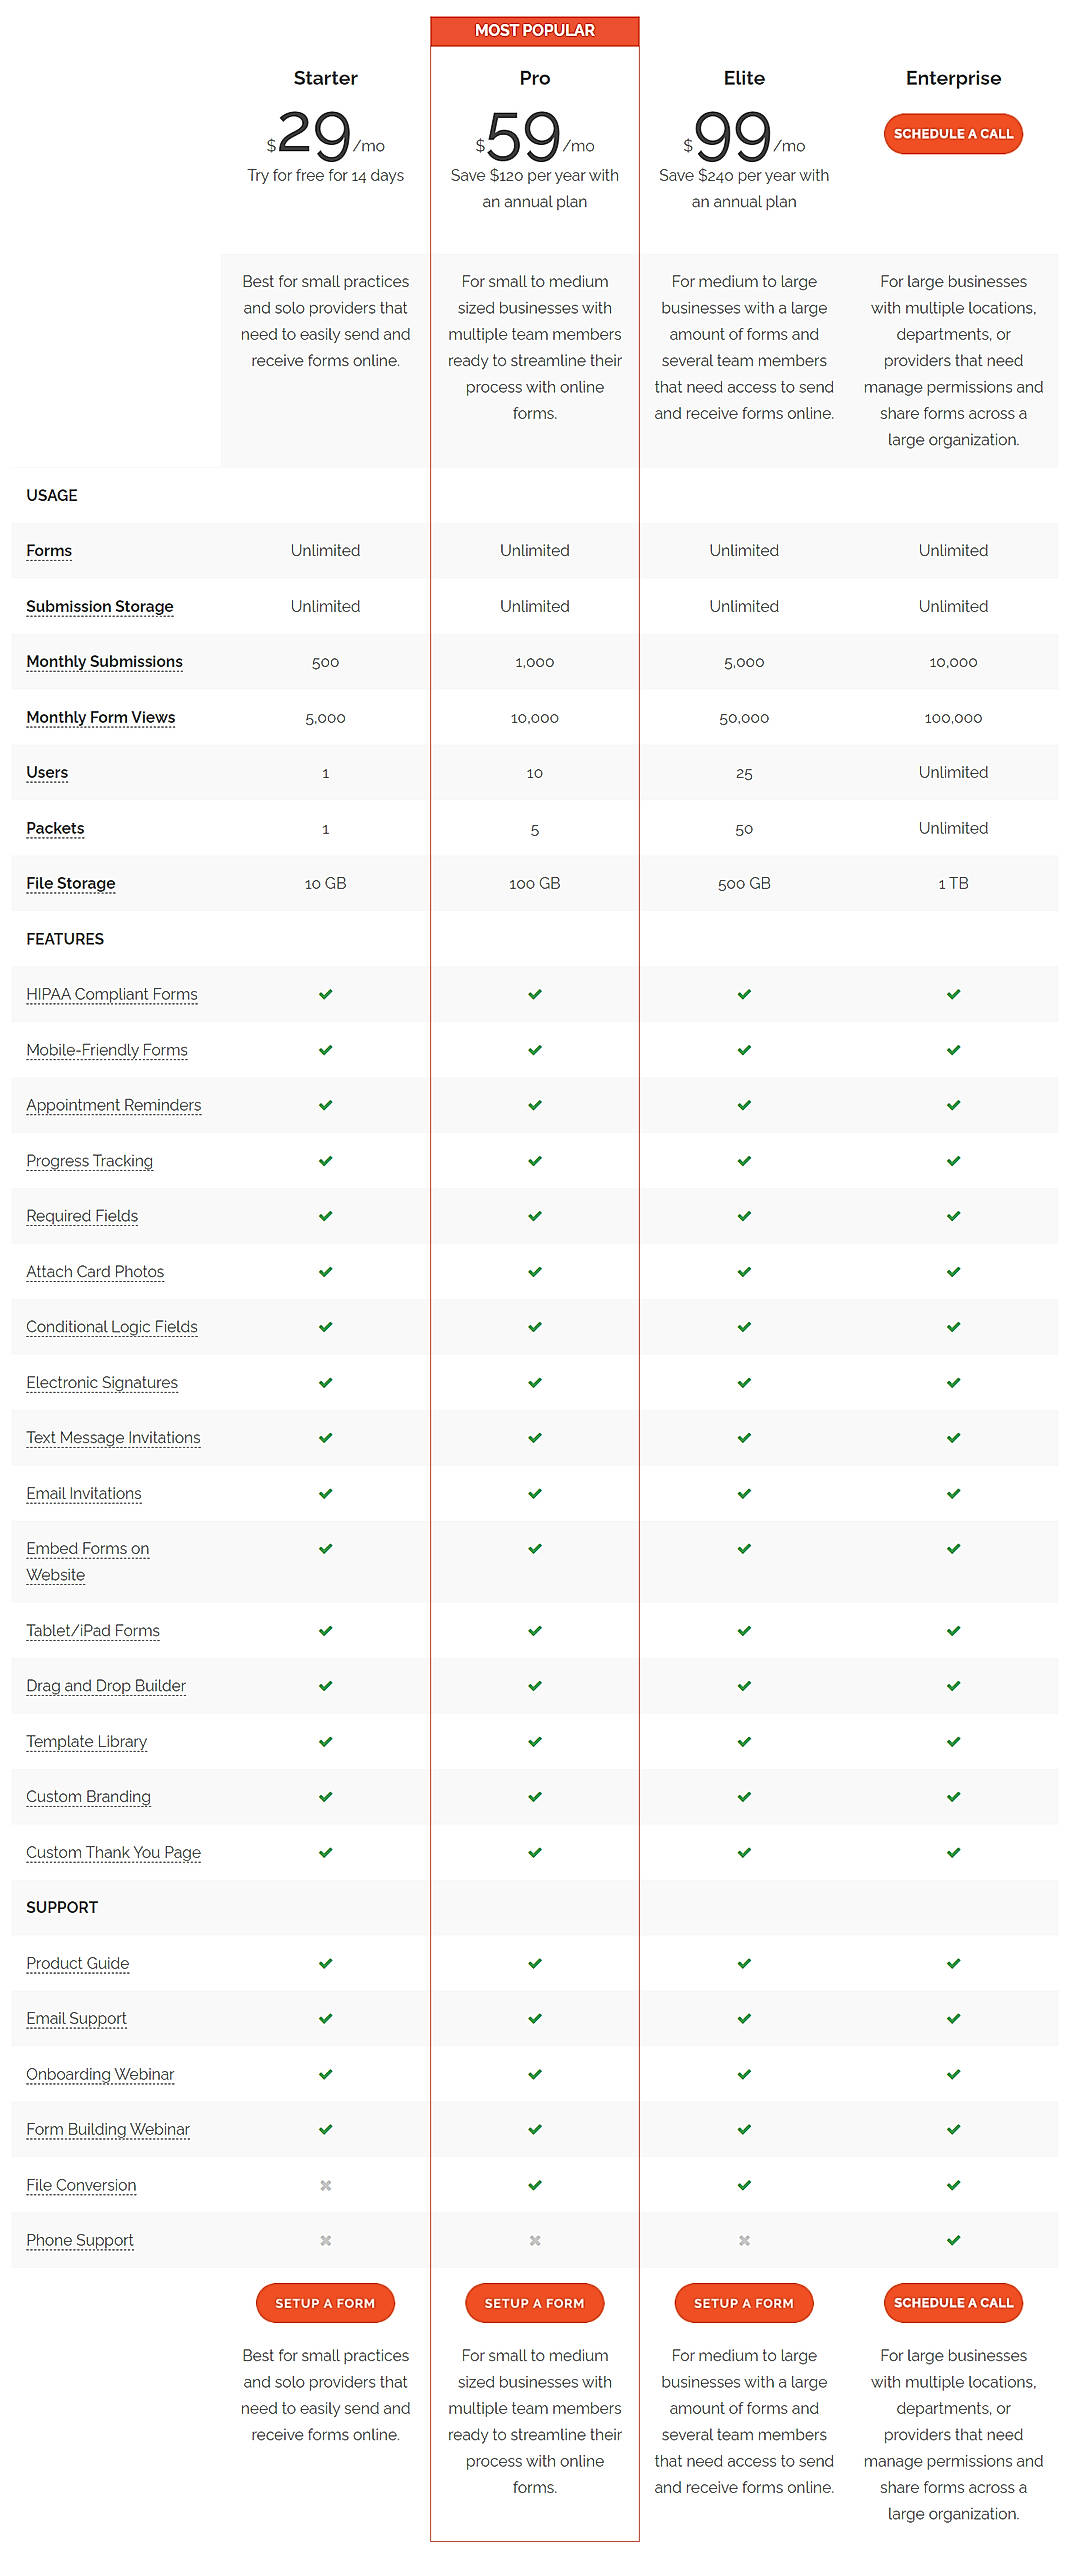Click the Onboarding Webinar checkmark in Pro column
The height and width of the screenshot is (2559, 1070).
coord(536,2073)
